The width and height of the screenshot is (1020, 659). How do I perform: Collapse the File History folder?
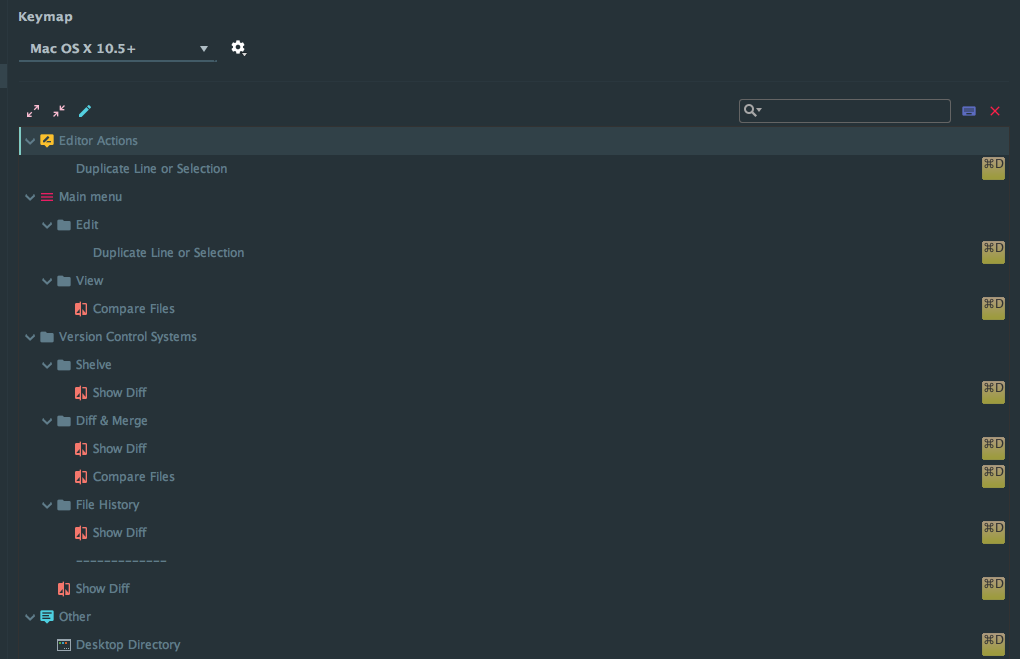click(x=47, y=504)
